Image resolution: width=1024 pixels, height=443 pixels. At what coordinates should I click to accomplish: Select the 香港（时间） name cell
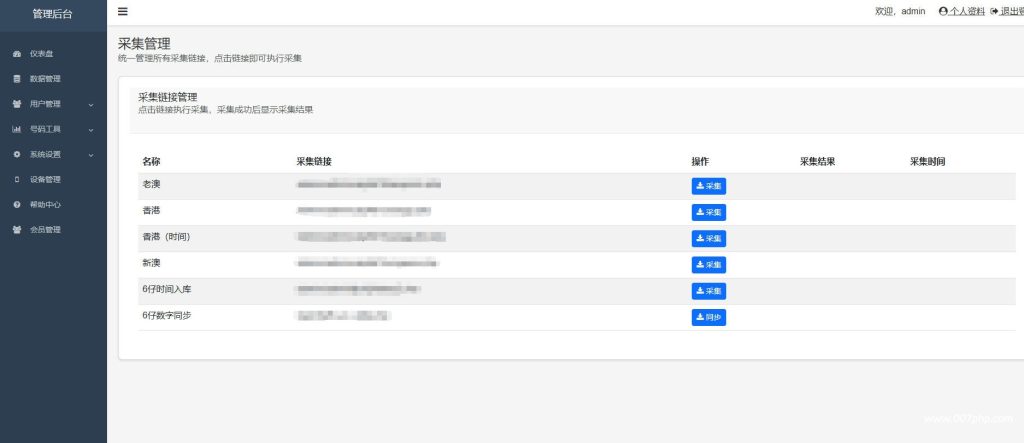(x=167, y=237)
